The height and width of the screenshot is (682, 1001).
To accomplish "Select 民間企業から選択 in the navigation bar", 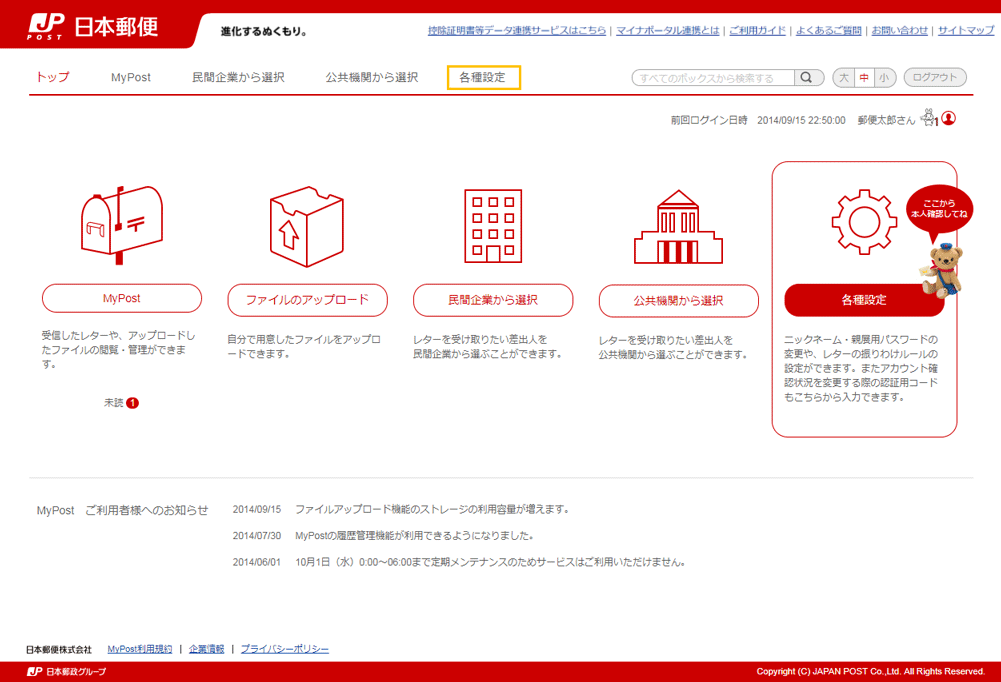I will pos(238,77).
